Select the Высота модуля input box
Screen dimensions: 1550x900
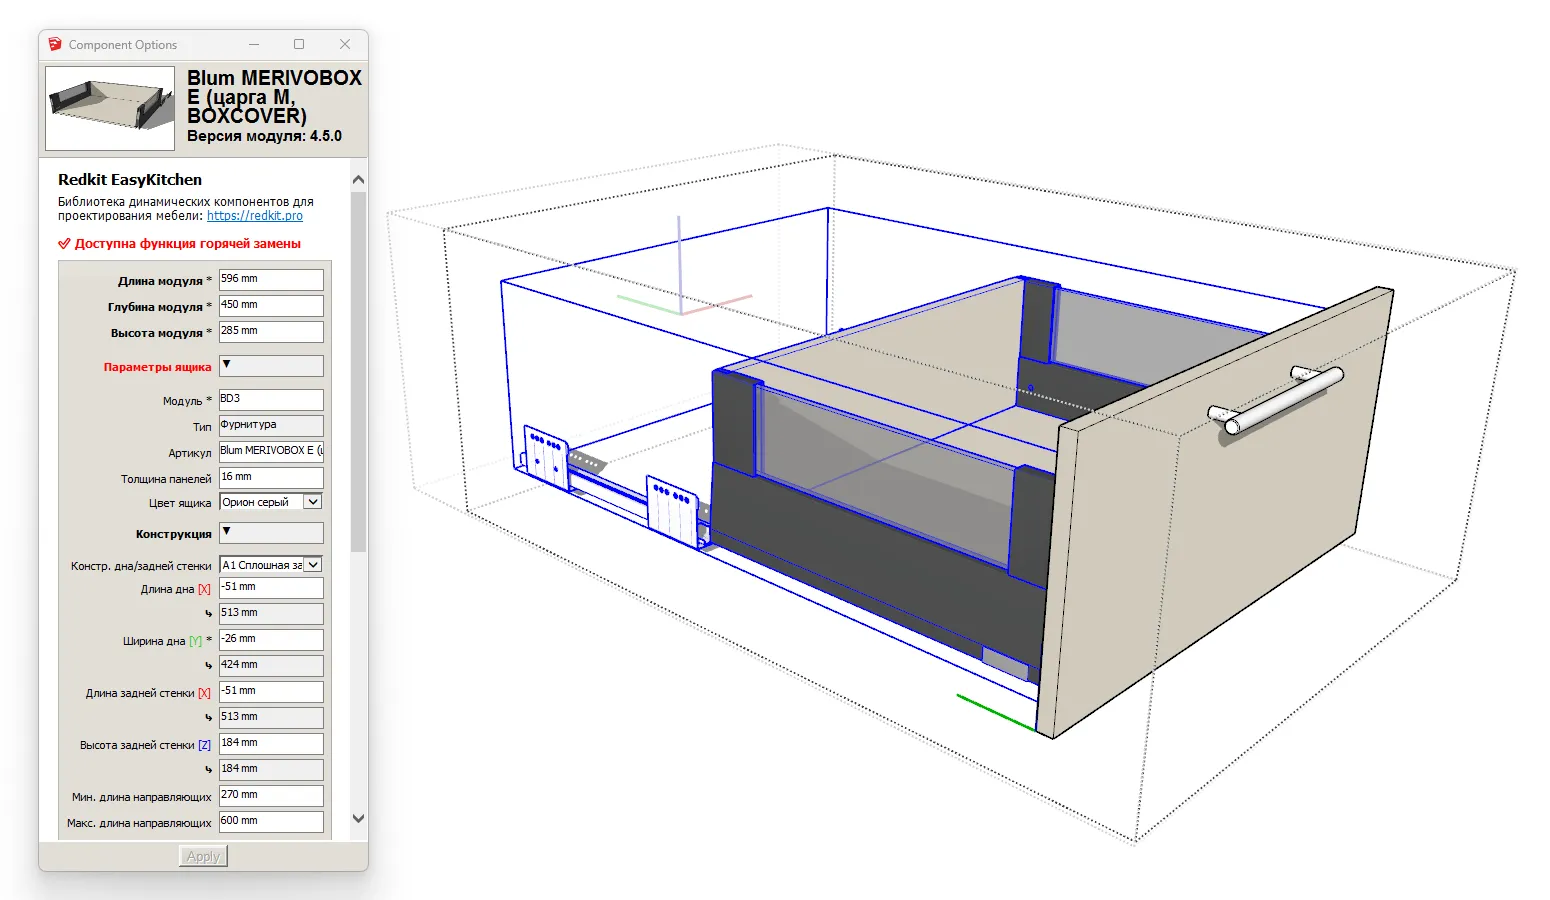coord(271,332)
